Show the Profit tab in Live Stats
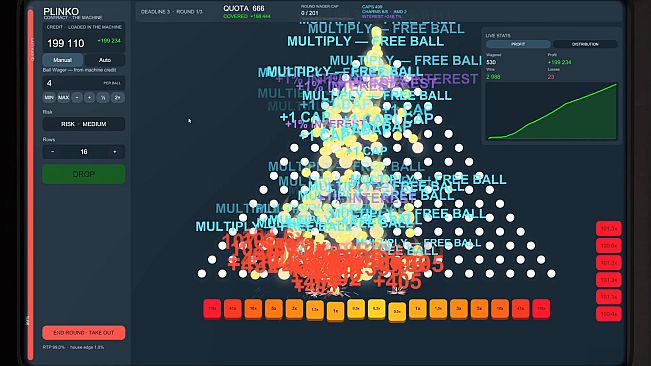651x366 pixels. pos(518,44)
